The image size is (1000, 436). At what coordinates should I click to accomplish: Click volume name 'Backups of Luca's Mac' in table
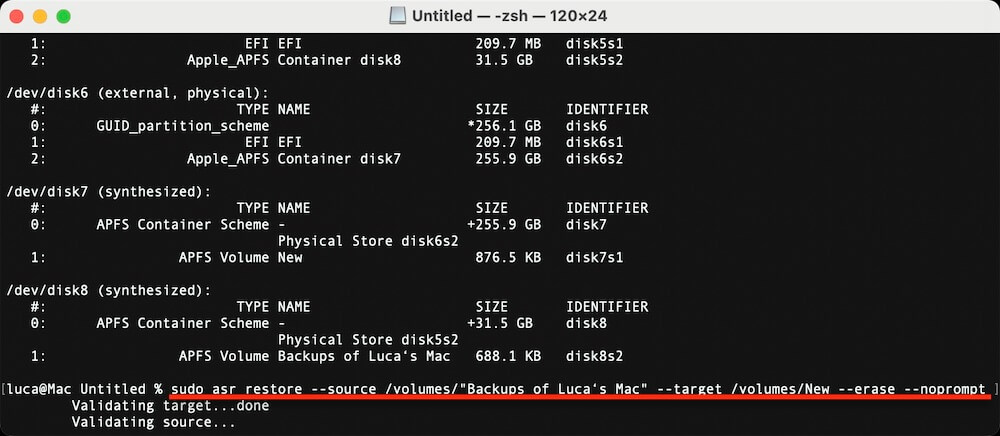coord(364,356)
